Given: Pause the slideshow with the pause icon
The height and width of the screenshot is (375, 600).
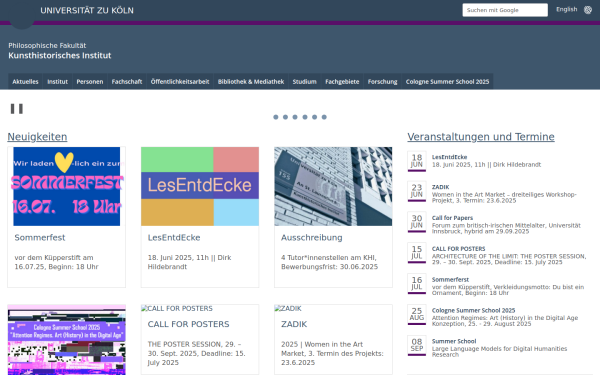Looking at the screenshot, I should pos(16,109).
